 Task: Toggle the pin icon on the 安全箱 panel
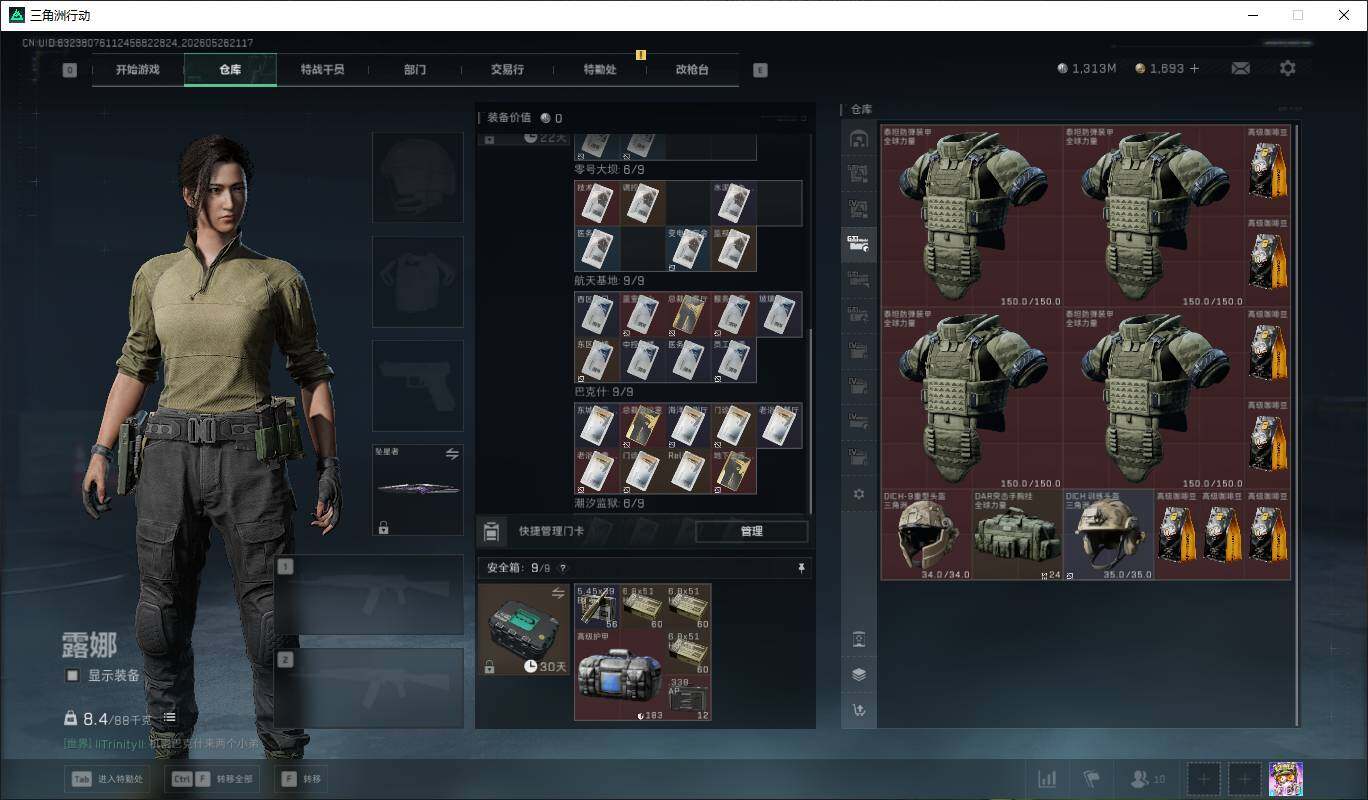pos(801,568)
